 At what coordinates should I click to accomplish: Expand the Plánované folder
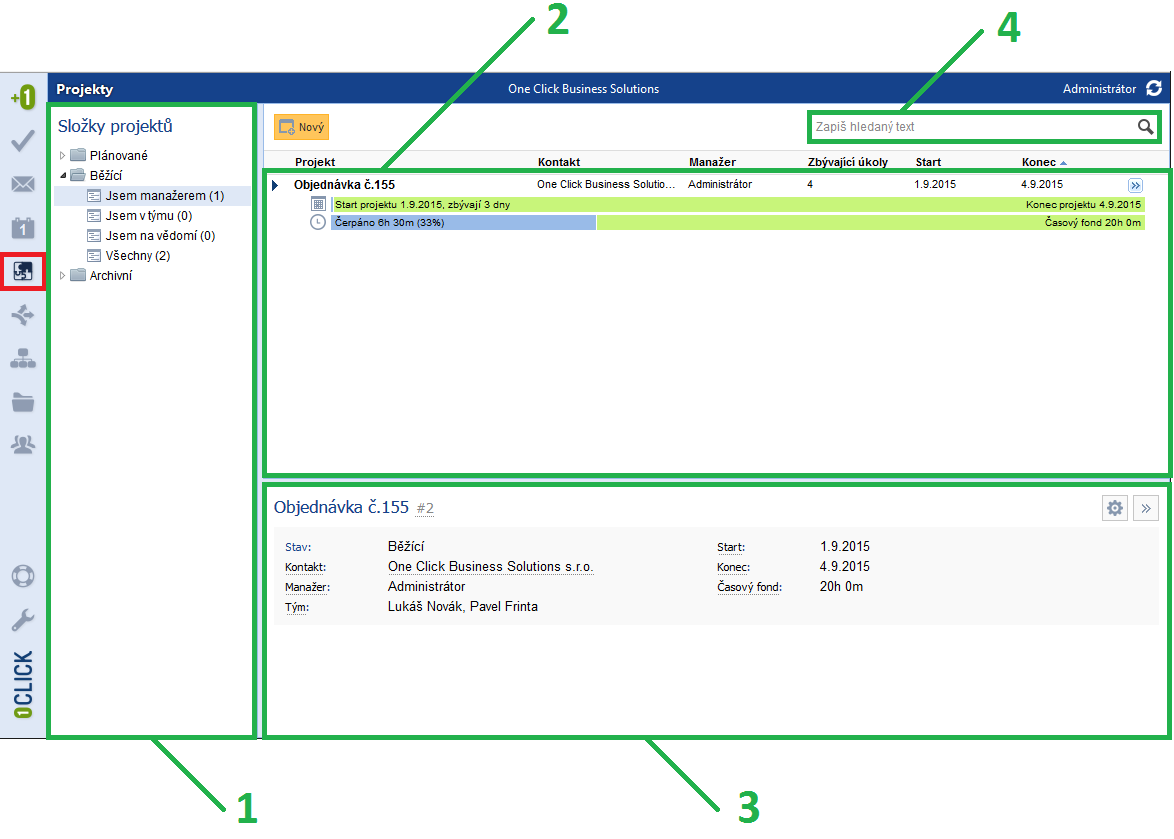click(x=63, y=156)
